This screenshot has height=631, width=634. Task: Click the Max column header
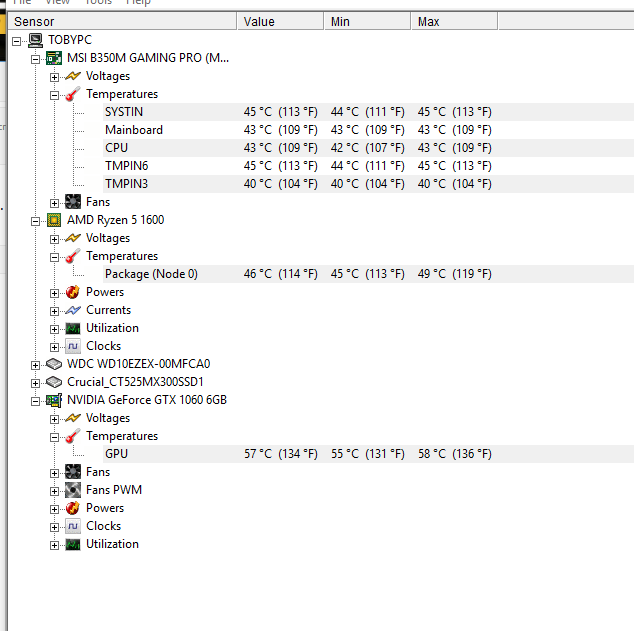coord(454,21)
